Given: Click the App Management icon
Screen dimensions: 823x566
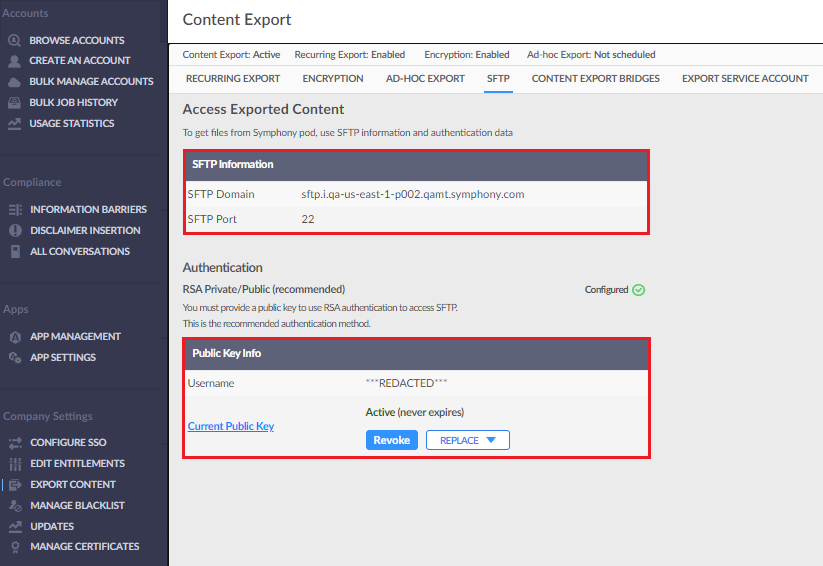Looking at the screenshot, I should pos(15,337).
